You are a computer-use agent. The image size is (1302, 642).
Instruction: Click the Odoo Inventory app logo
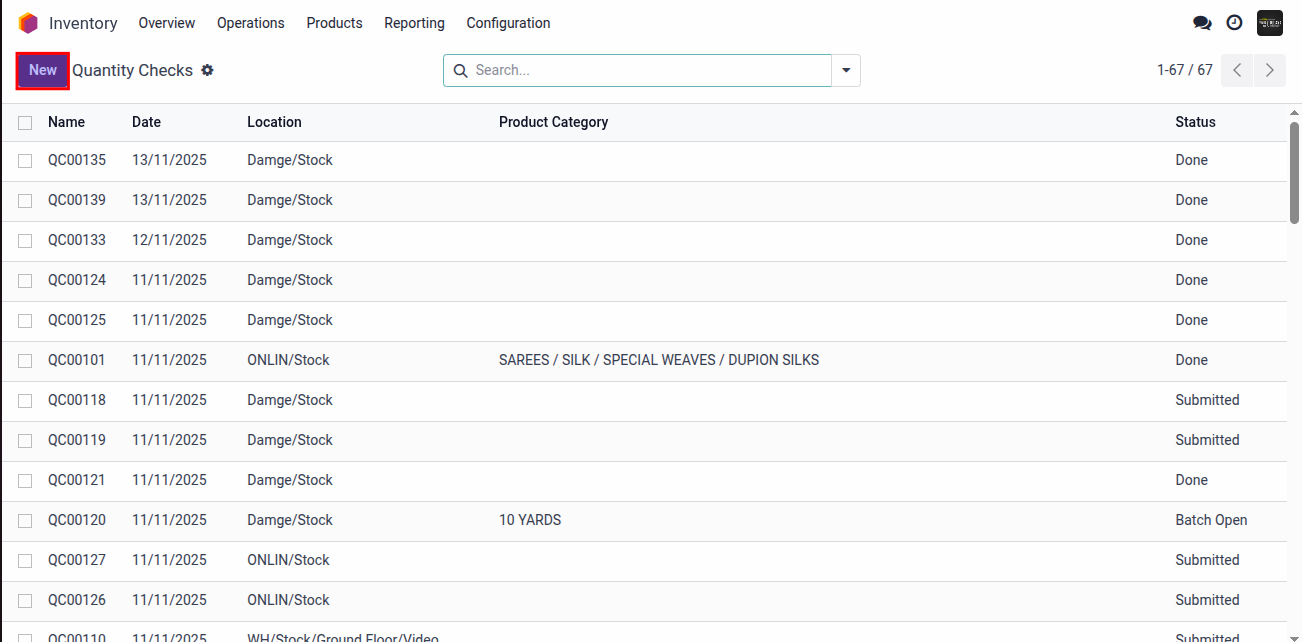pos(28,23)
